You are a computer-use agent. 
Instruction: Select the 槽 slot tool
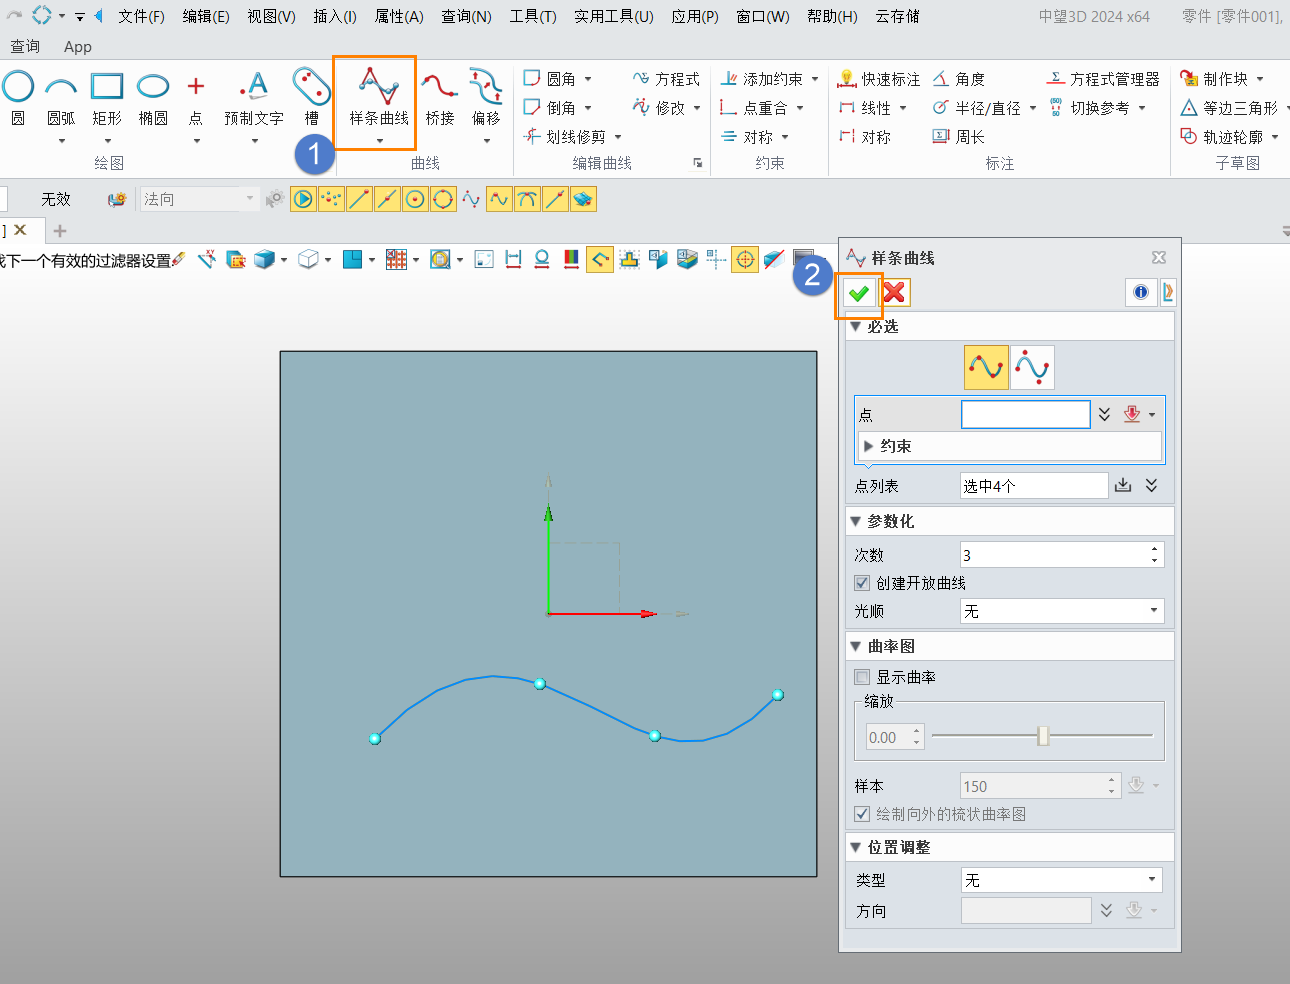coord(311,98)
